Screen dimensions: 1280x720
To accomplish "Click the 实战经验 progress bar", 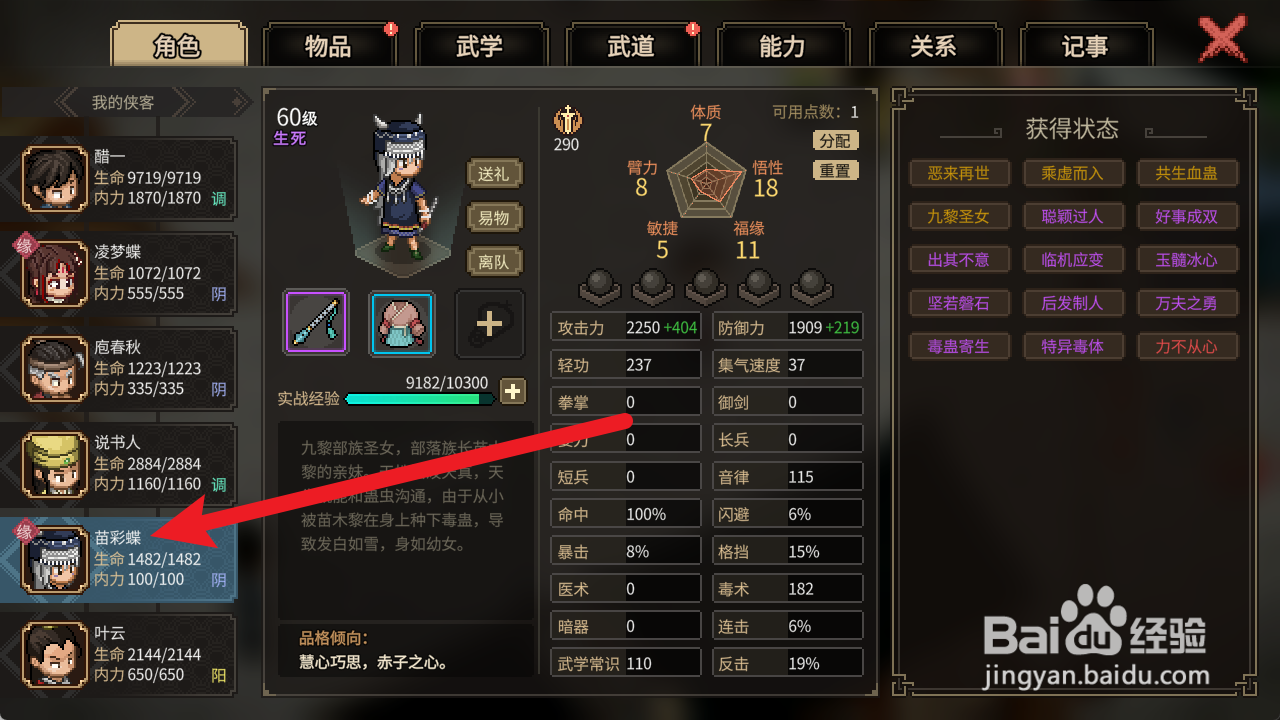I will tap(420, 398).
